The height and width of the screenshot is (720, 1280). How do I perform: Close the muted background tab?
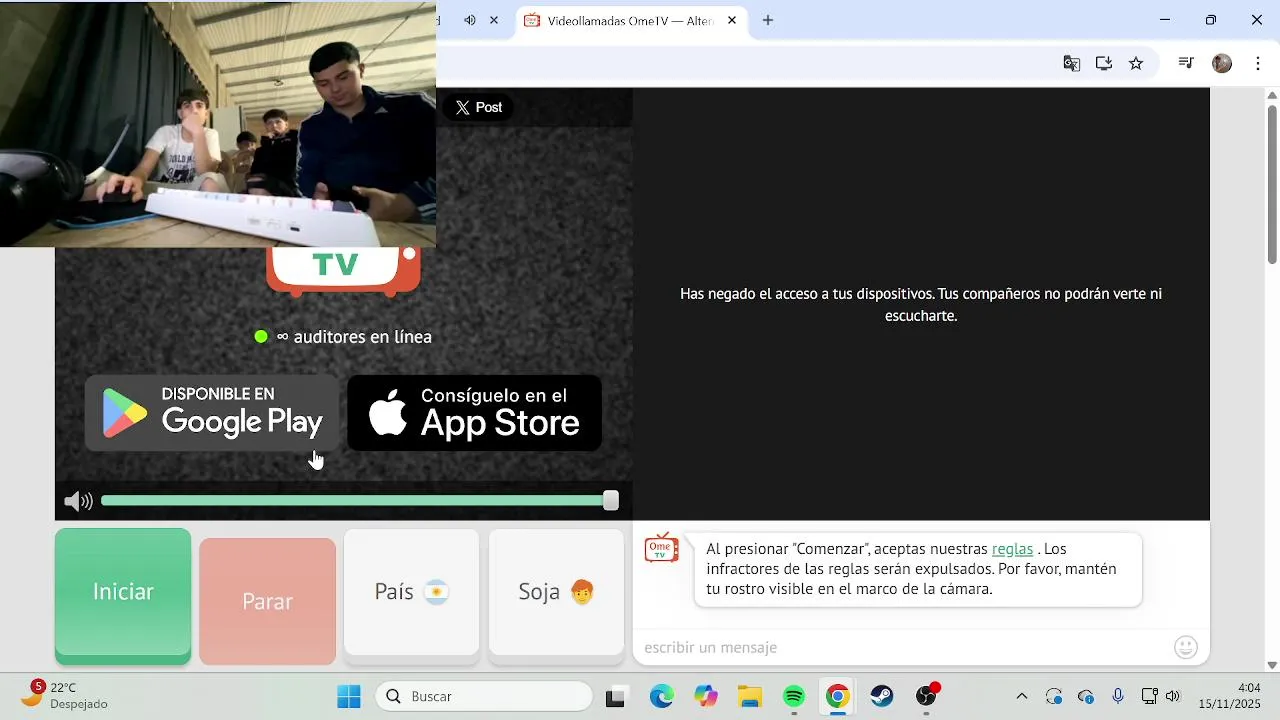point(494,20)
